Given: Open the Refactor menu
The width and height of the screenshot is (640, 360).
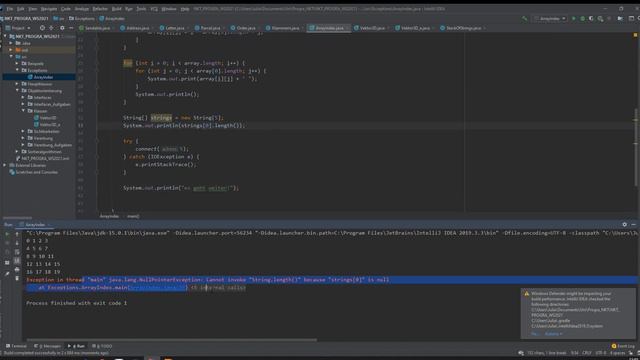Looking at the screenshot, I should 100,9.
